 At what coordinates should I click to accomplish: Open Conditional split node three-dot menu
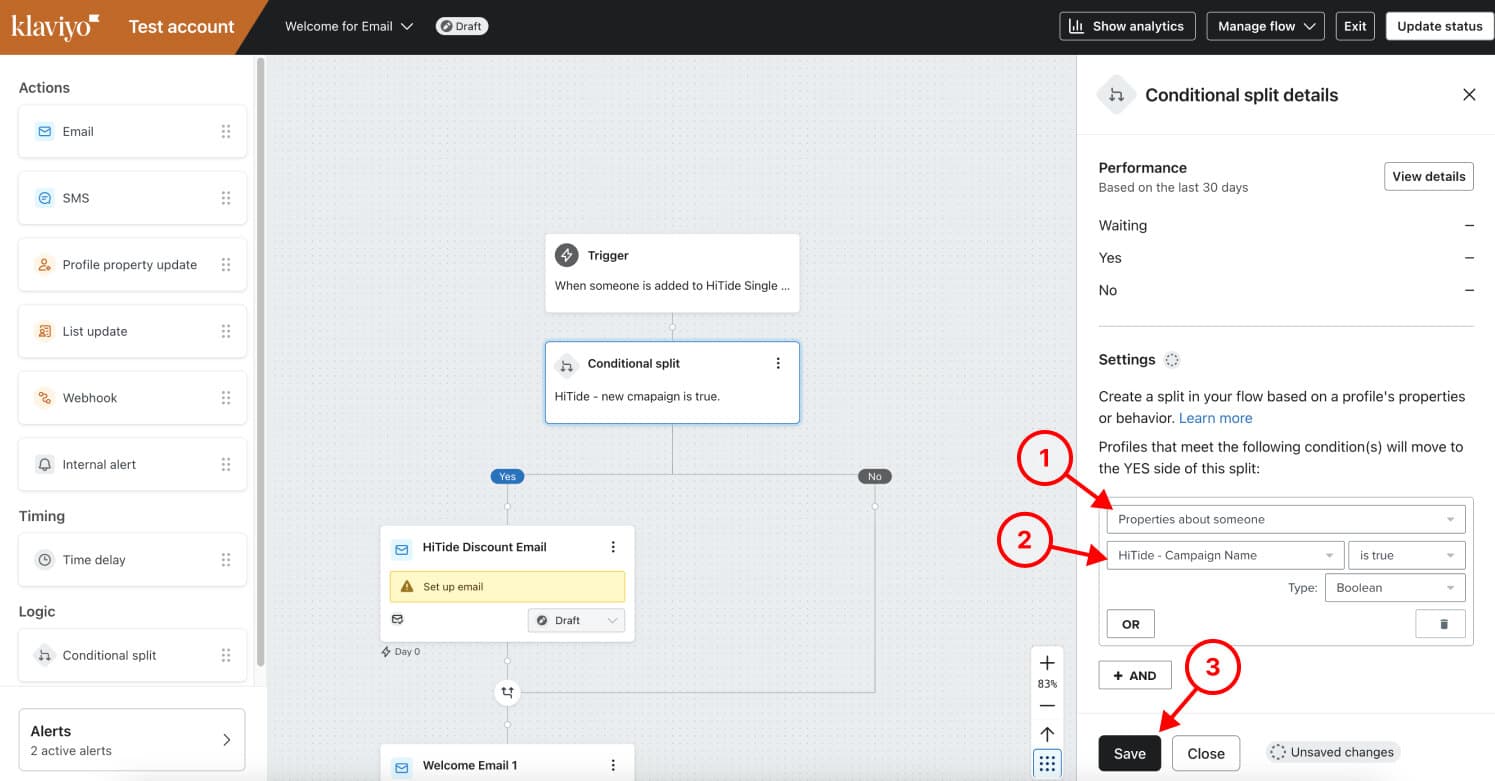click(x=778, y=364)
